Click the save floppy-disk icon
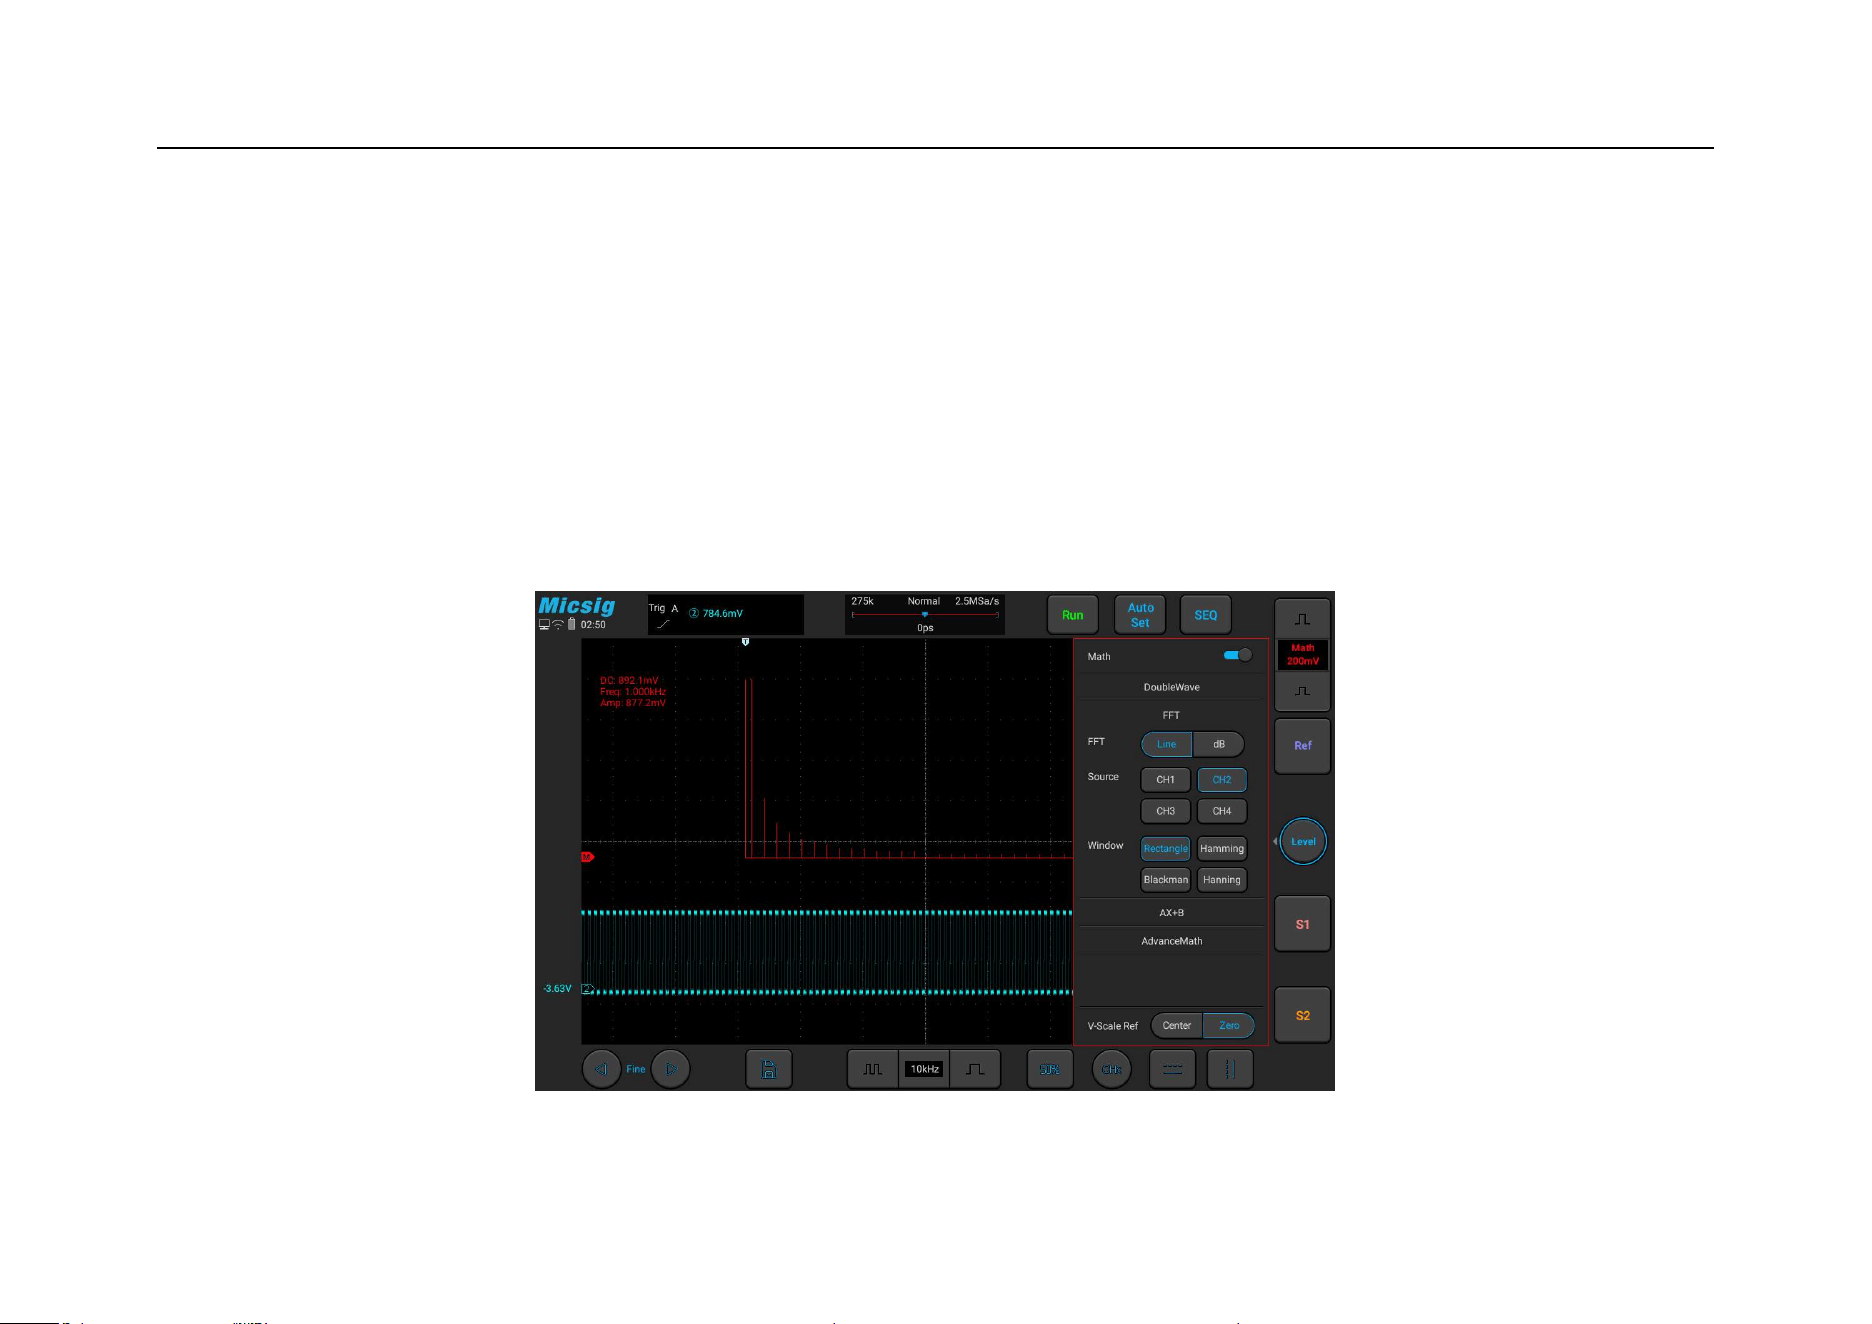1872x1324 pixels. pos(769,1069)
